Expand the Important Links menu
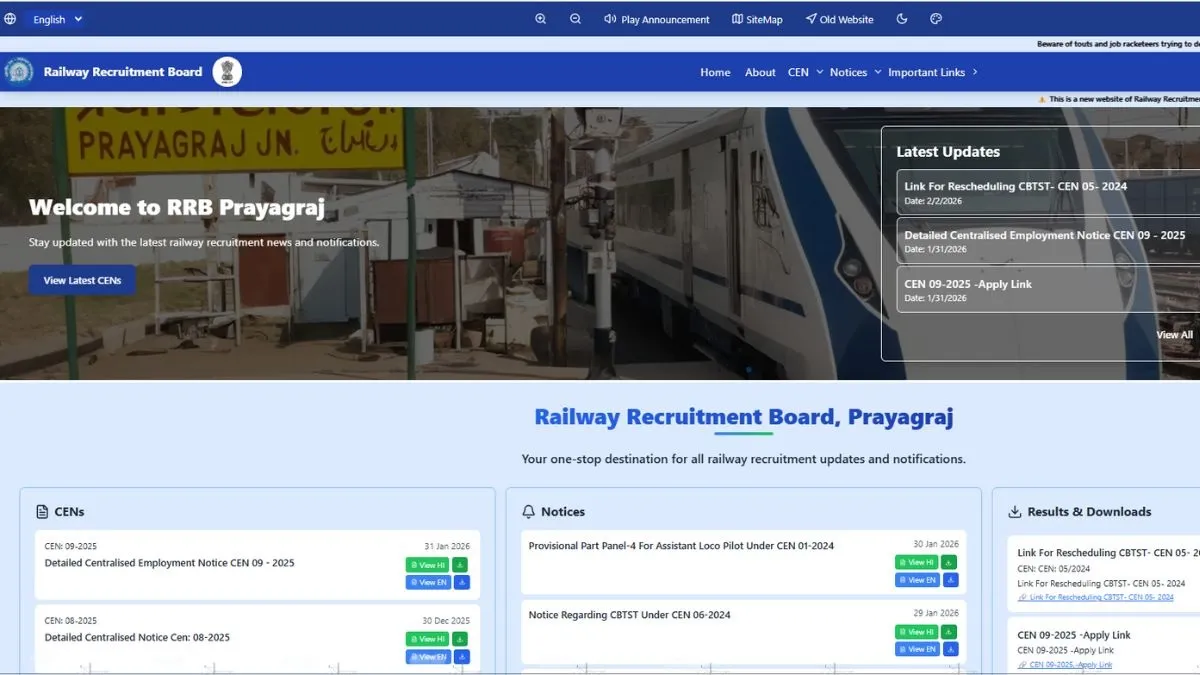This screenshot has width=1200, height=675. click(932, 72)
